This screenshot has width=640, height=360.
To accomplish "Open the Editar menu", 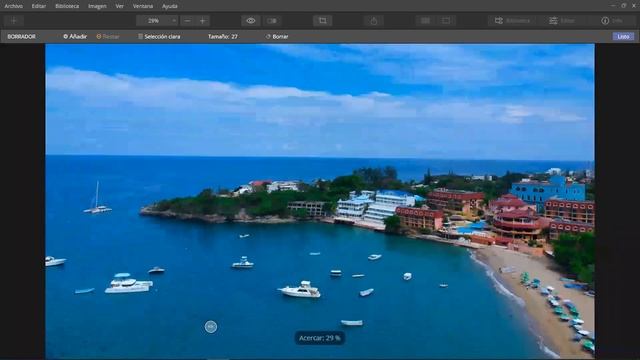I will (39, 6).
